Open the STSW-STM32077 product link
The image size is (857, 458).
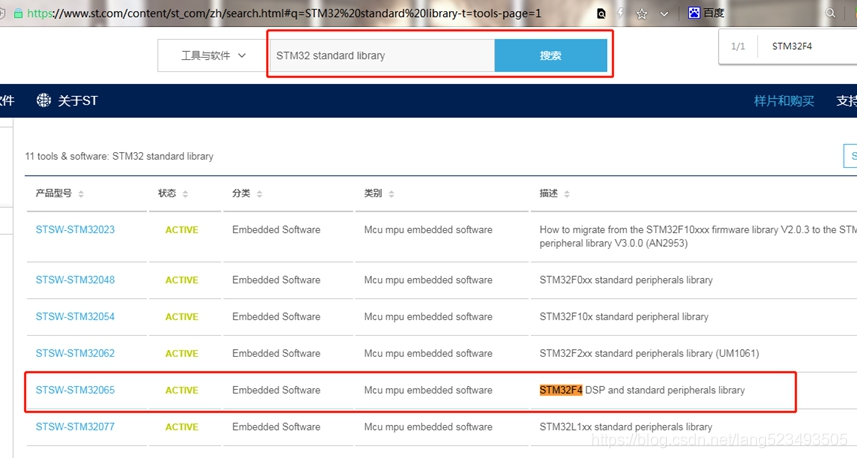[75, 426]
